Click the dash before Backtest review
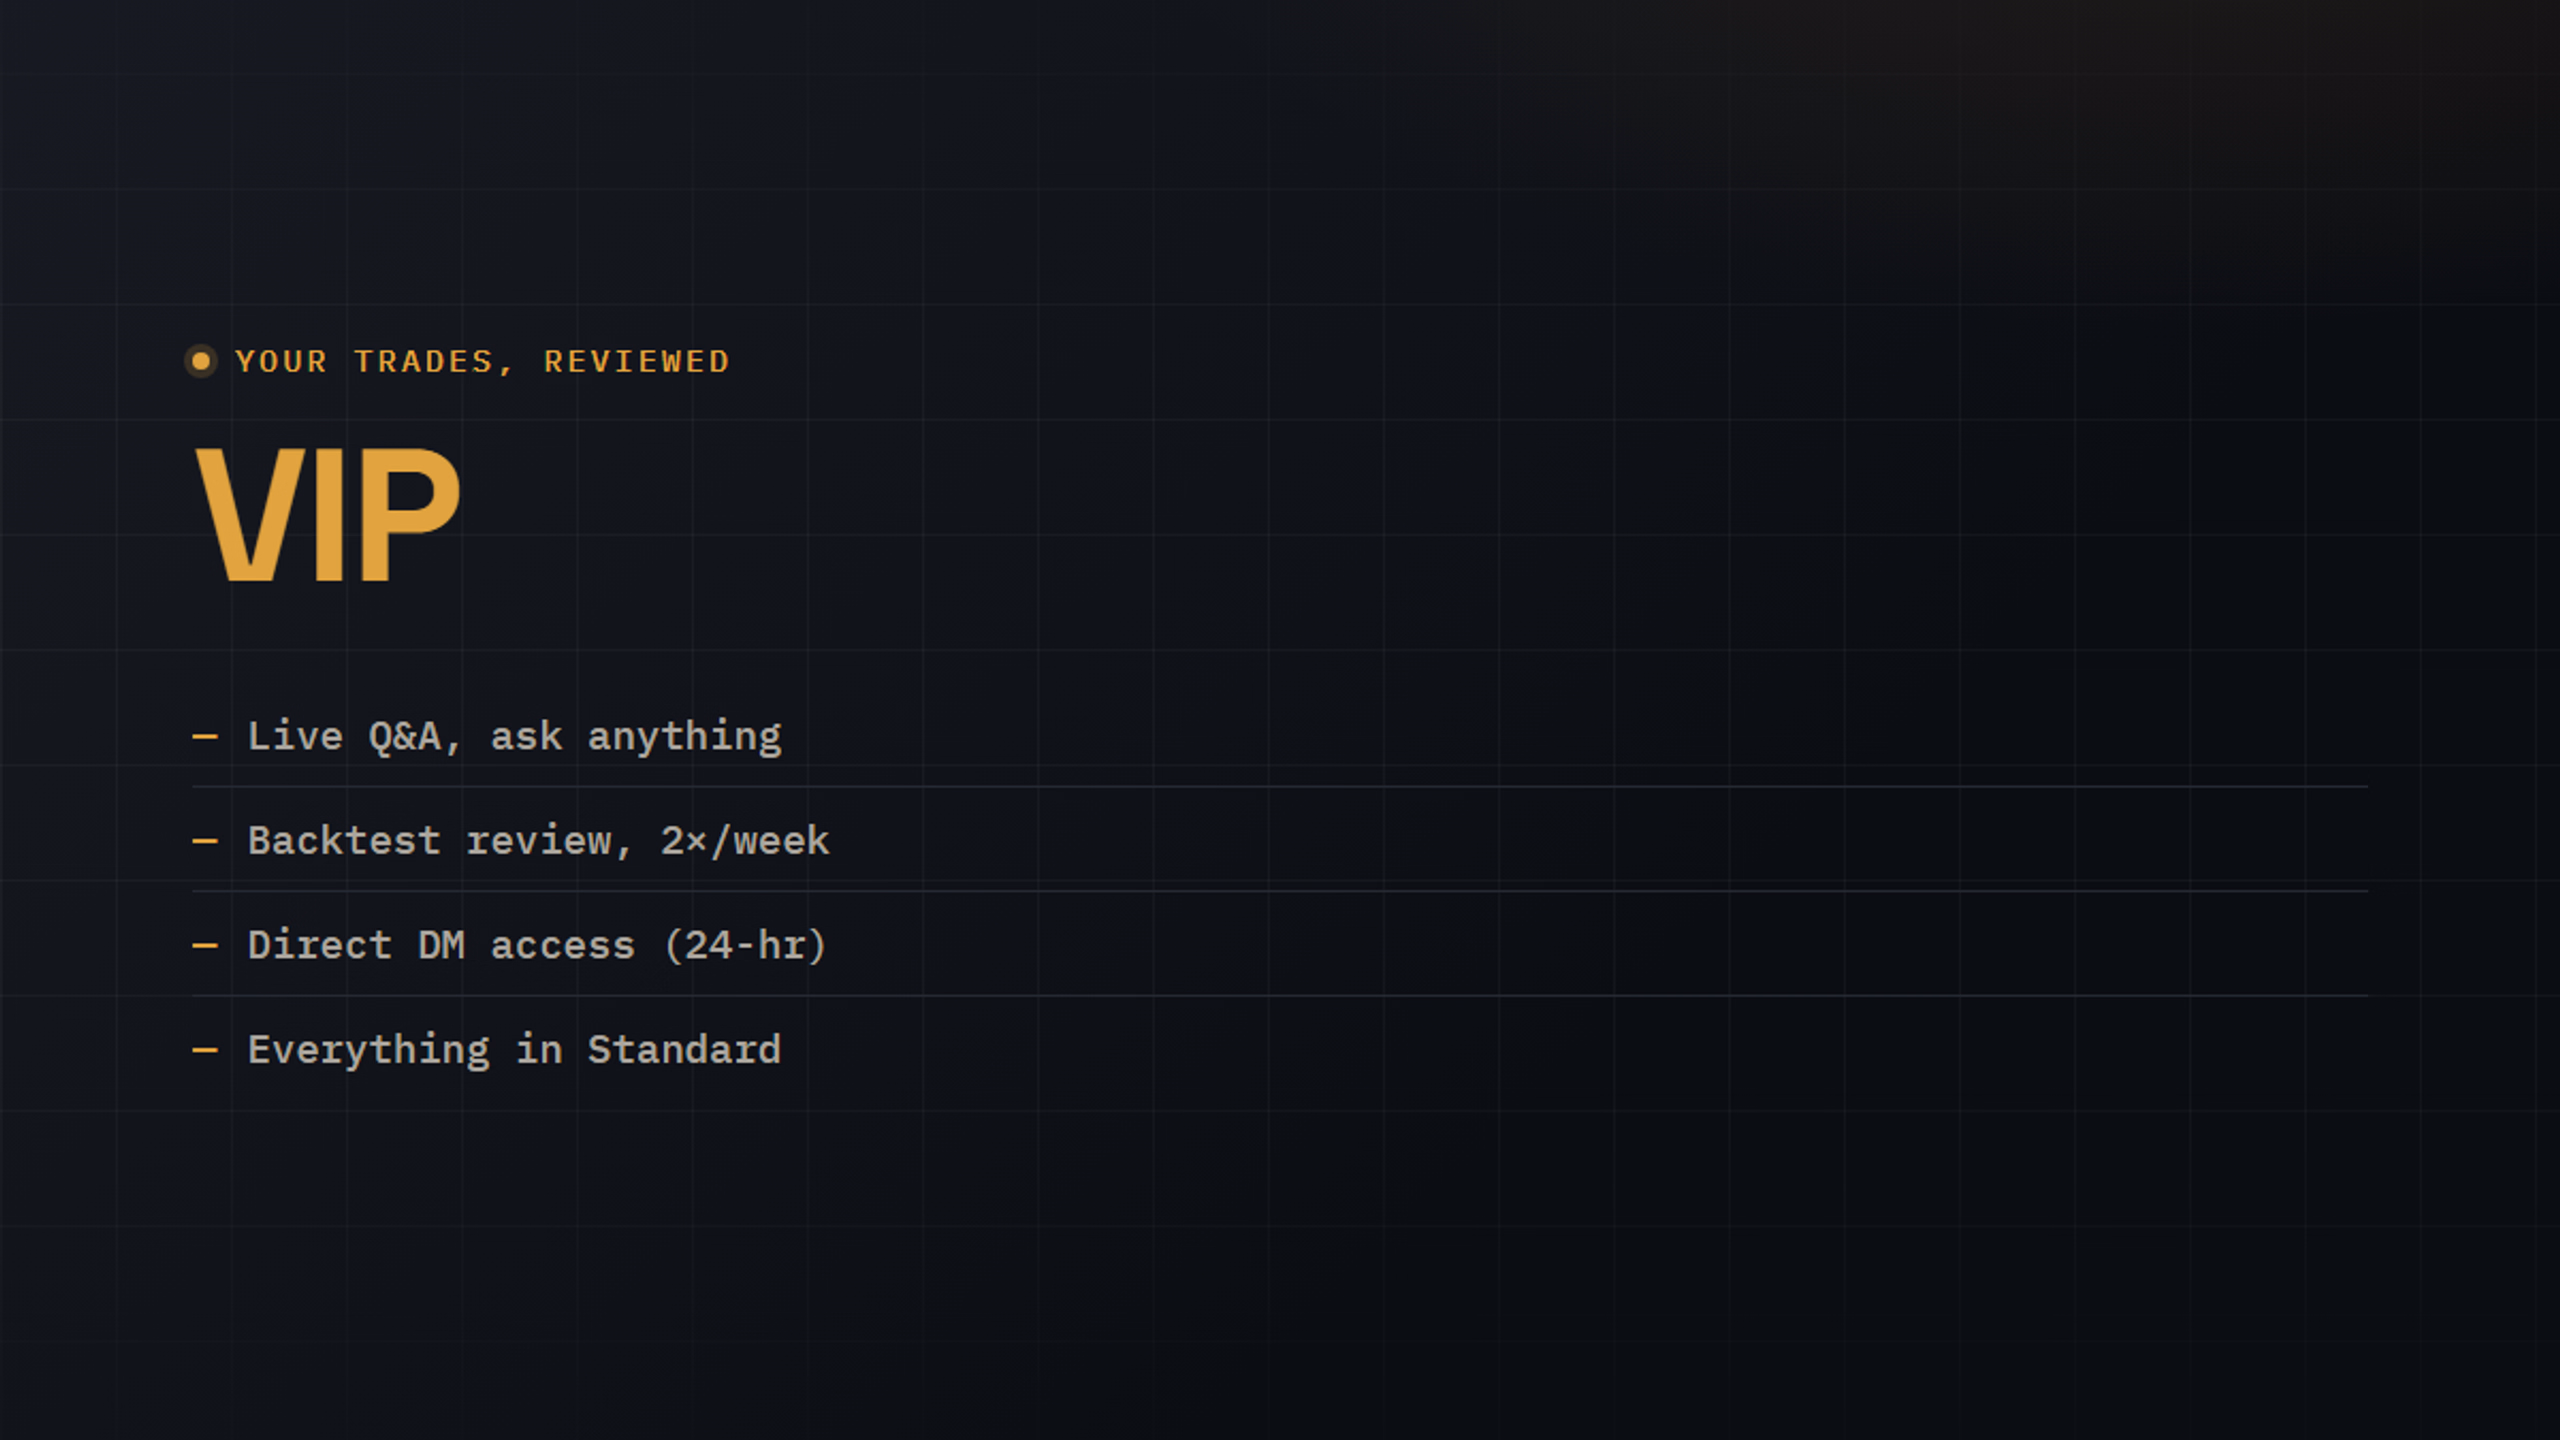The height and width of the screenshot is (1440, 2560). [205, 841]
